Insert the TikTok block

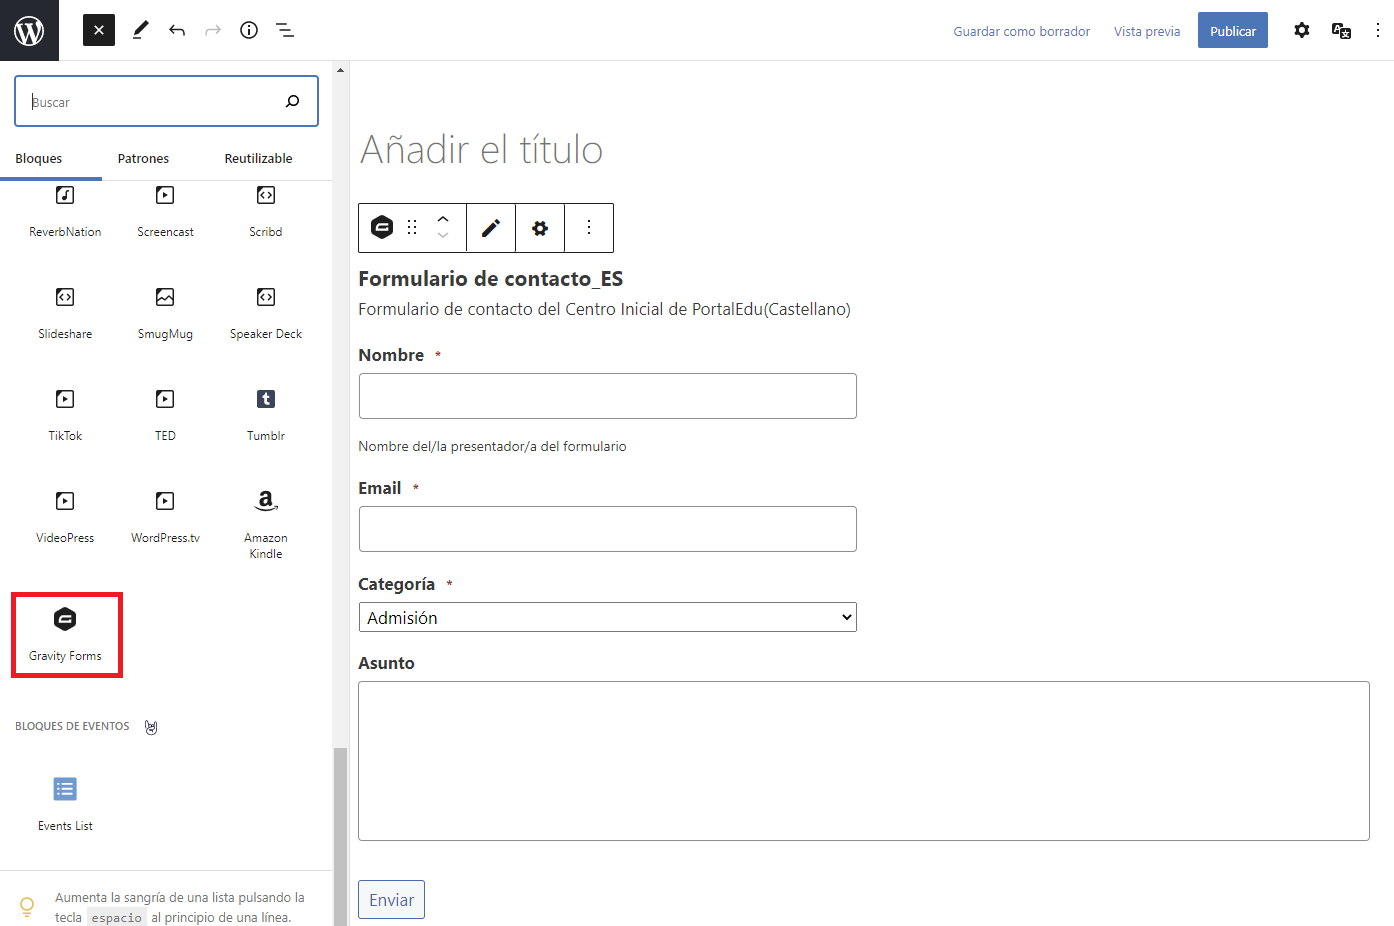65,415
